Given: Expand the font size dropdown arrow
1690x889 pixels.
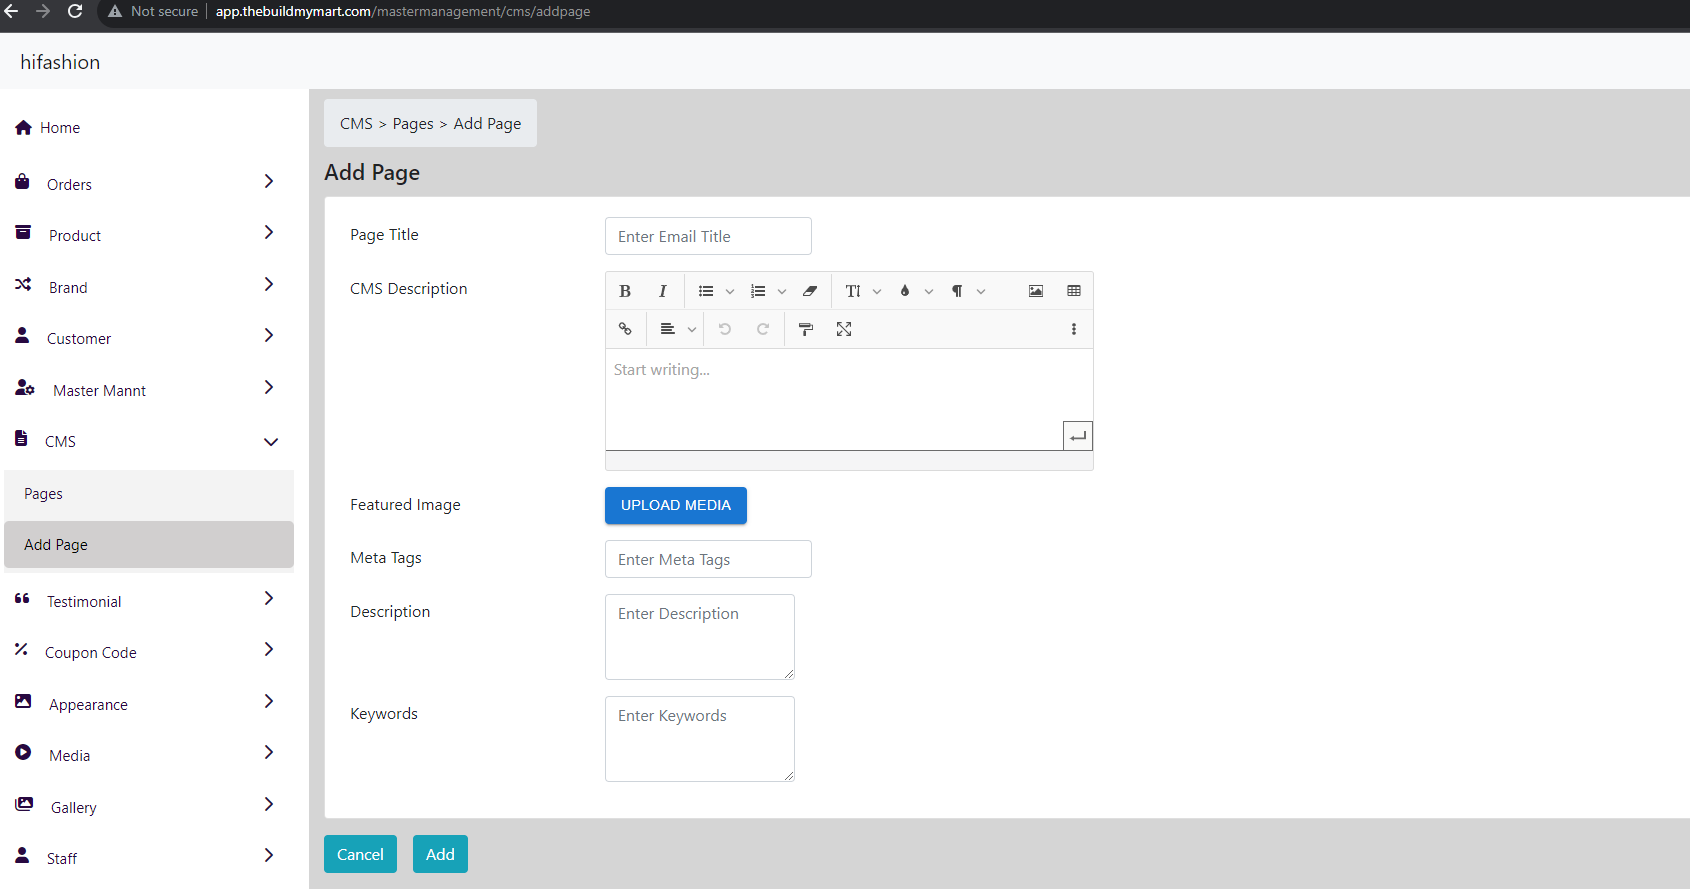Looking at the screenshot, I should click(x=877, y=292).
